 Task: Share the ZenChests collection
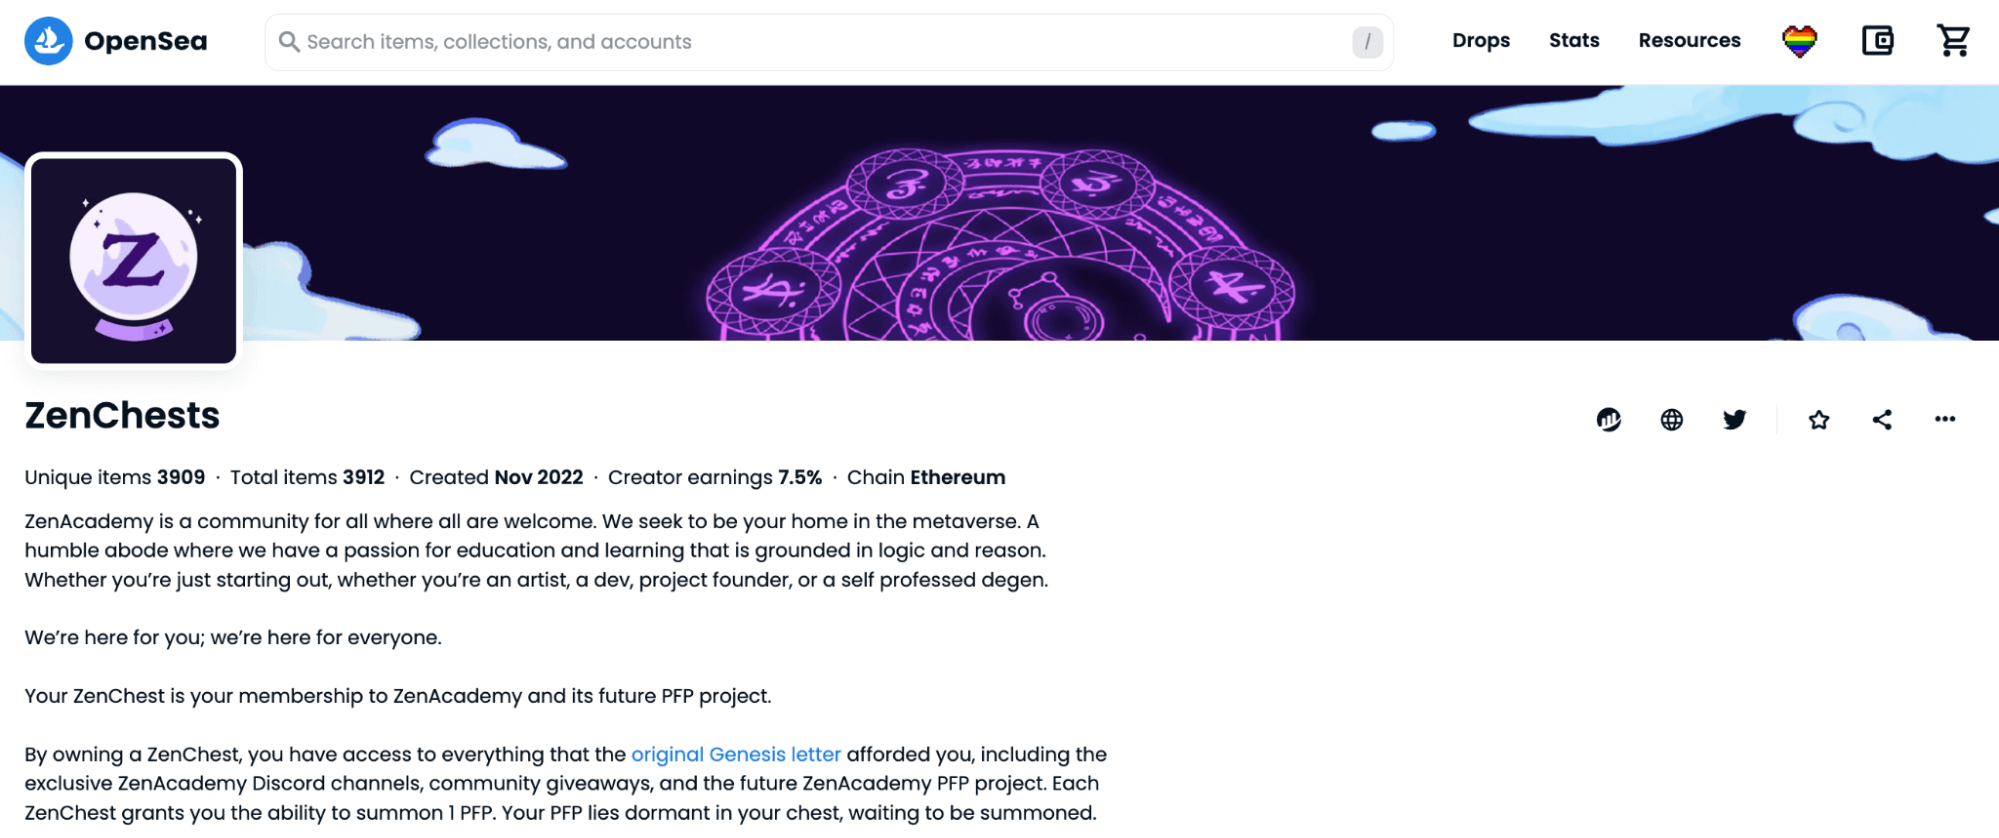[x=1881, y=420]
